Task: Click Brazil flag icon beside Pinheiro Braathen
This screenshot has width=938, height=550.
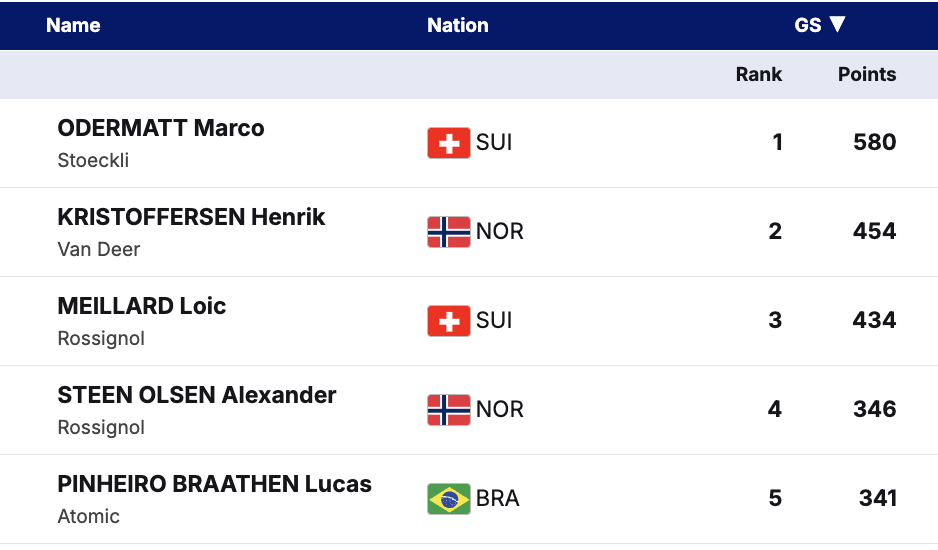Action: click(448, 499)
